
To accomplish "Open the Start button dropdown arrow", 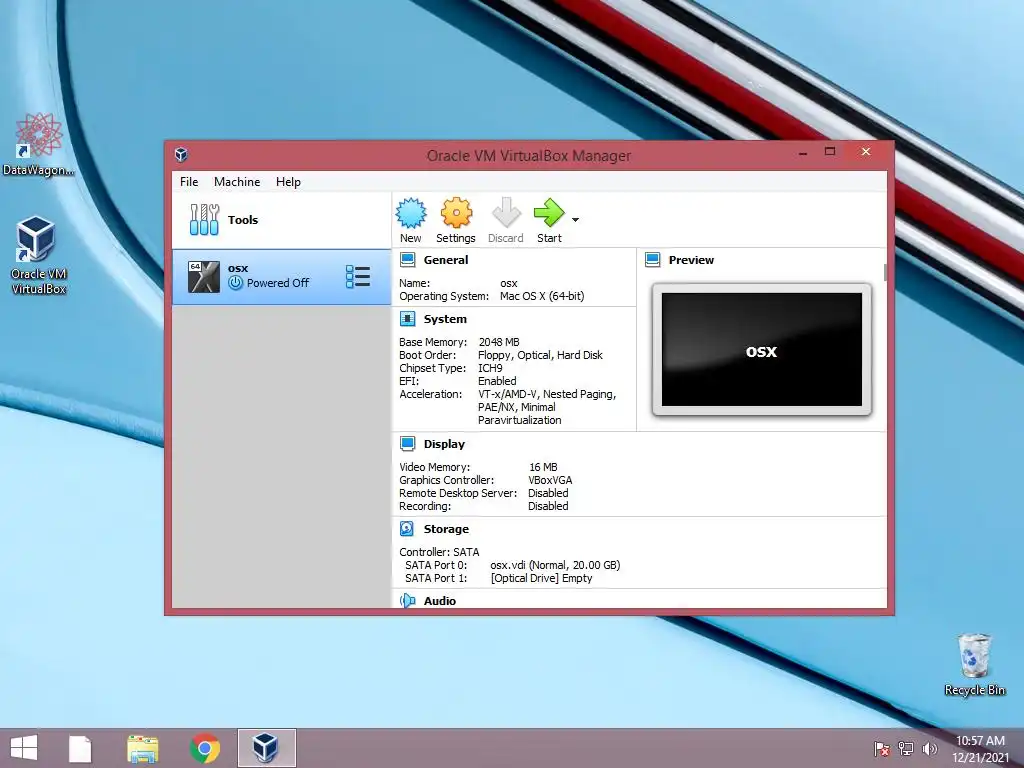I will [x=575, y=220].
